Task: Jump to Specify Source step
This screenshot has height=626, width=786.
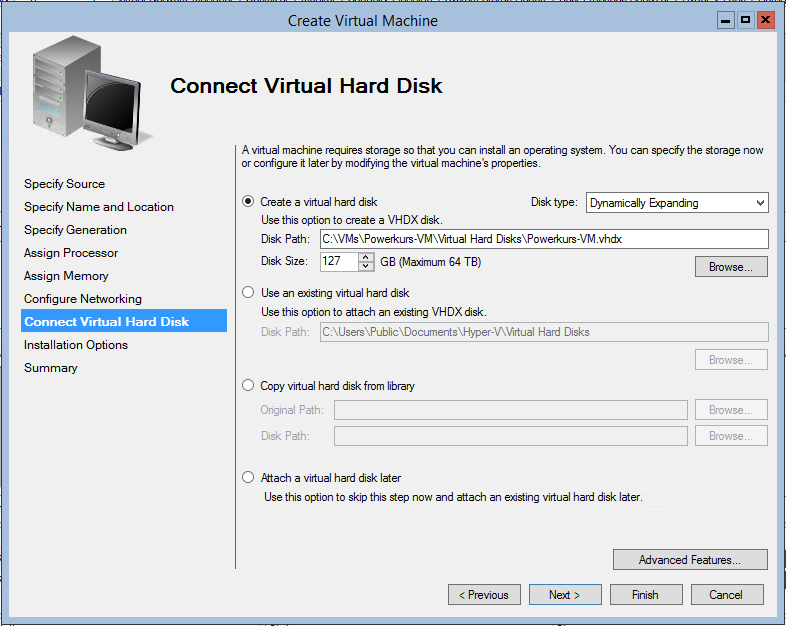Action: 65,184
